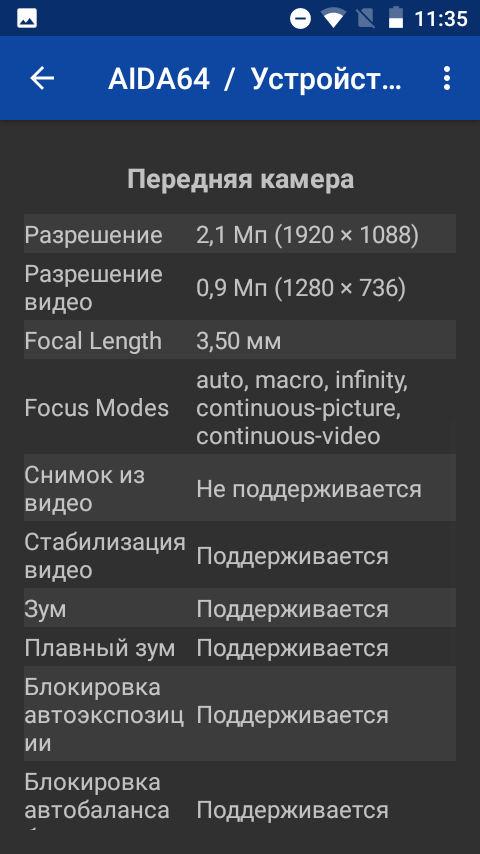
Task: Tap the no-SIM card status icon
Action: click(x=365, y=18)
